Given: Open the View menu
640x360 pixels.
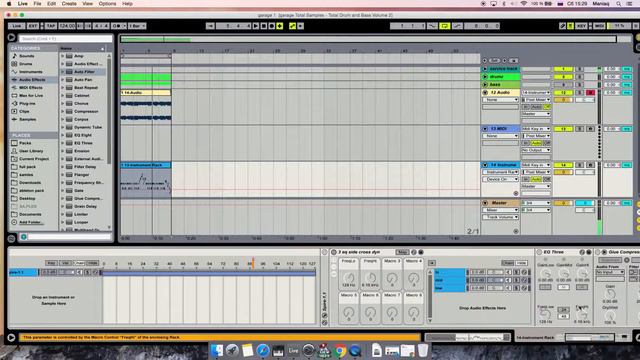Looking at the screenshot, I should [87, 4].
